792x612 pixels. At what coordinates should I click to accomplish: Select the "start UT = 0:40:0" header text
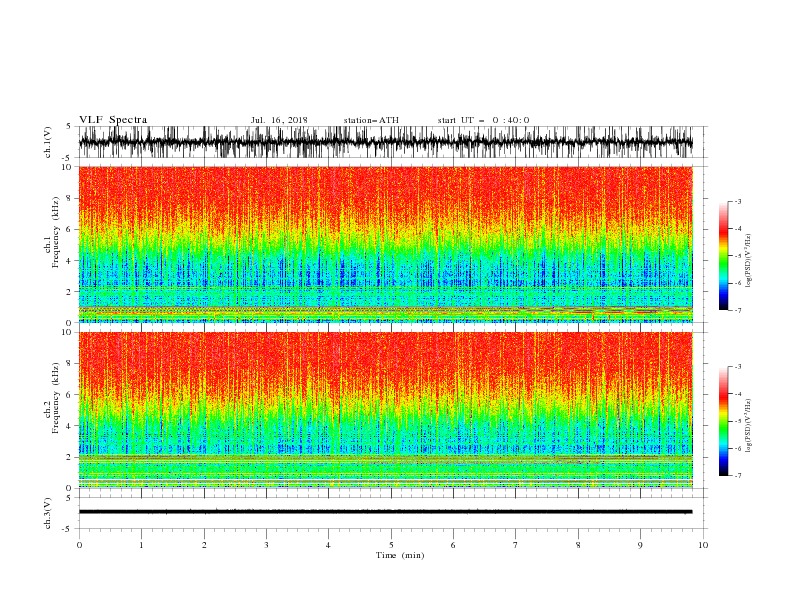tap(483, 120)
